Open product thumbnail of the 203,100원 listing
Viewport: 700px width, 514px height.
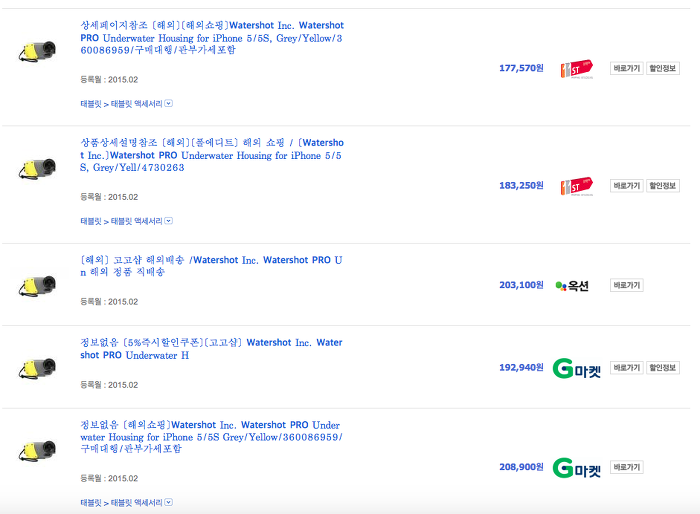(x=37, y=285)
